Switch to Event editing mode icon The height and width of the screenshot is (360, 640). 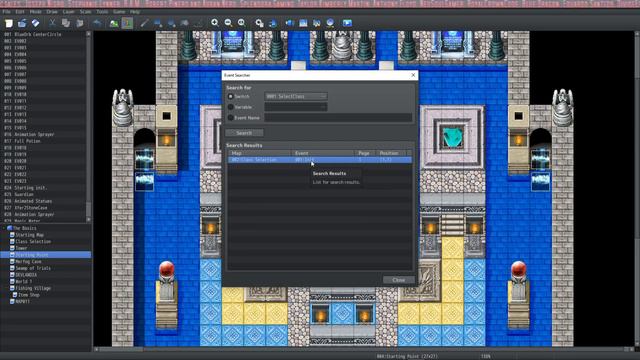[x=127, y=23]
